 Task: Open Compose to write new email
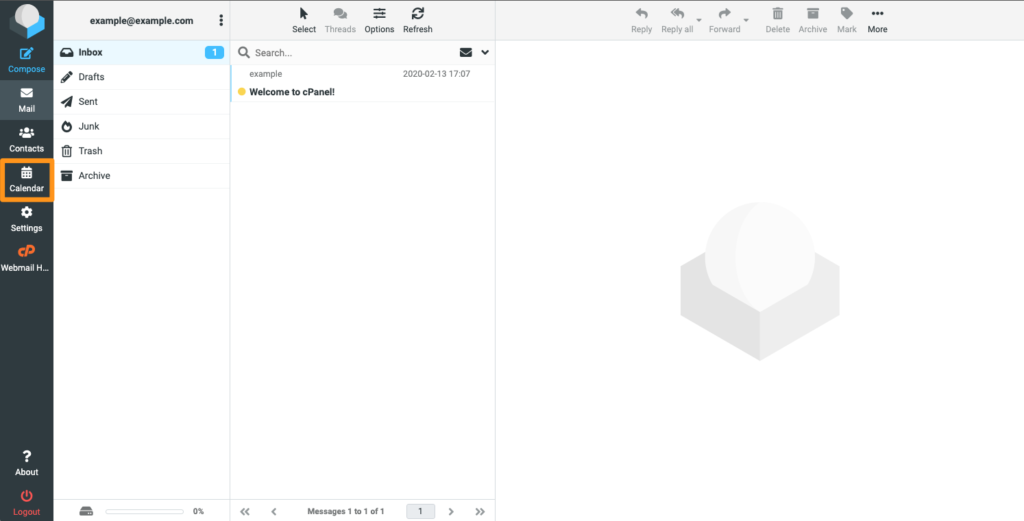point(26,59)
